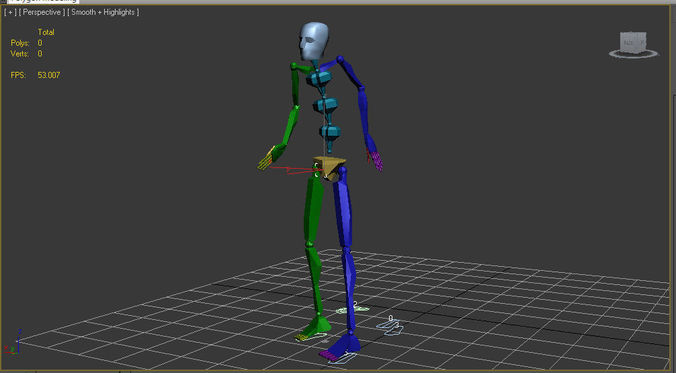The image size is (676, 373).
Task: Select the top teal spine segment
Action: click(319, 78)
